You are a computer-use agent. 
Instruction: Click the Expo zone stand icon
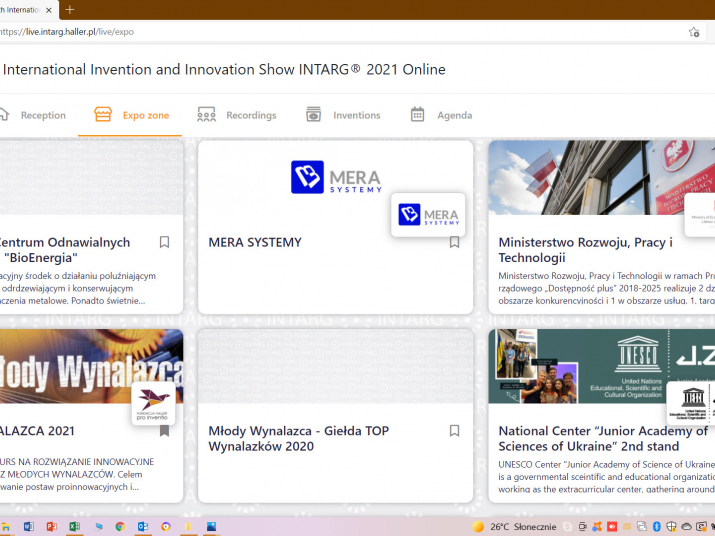pyautogui.click(x=102, y=115)
